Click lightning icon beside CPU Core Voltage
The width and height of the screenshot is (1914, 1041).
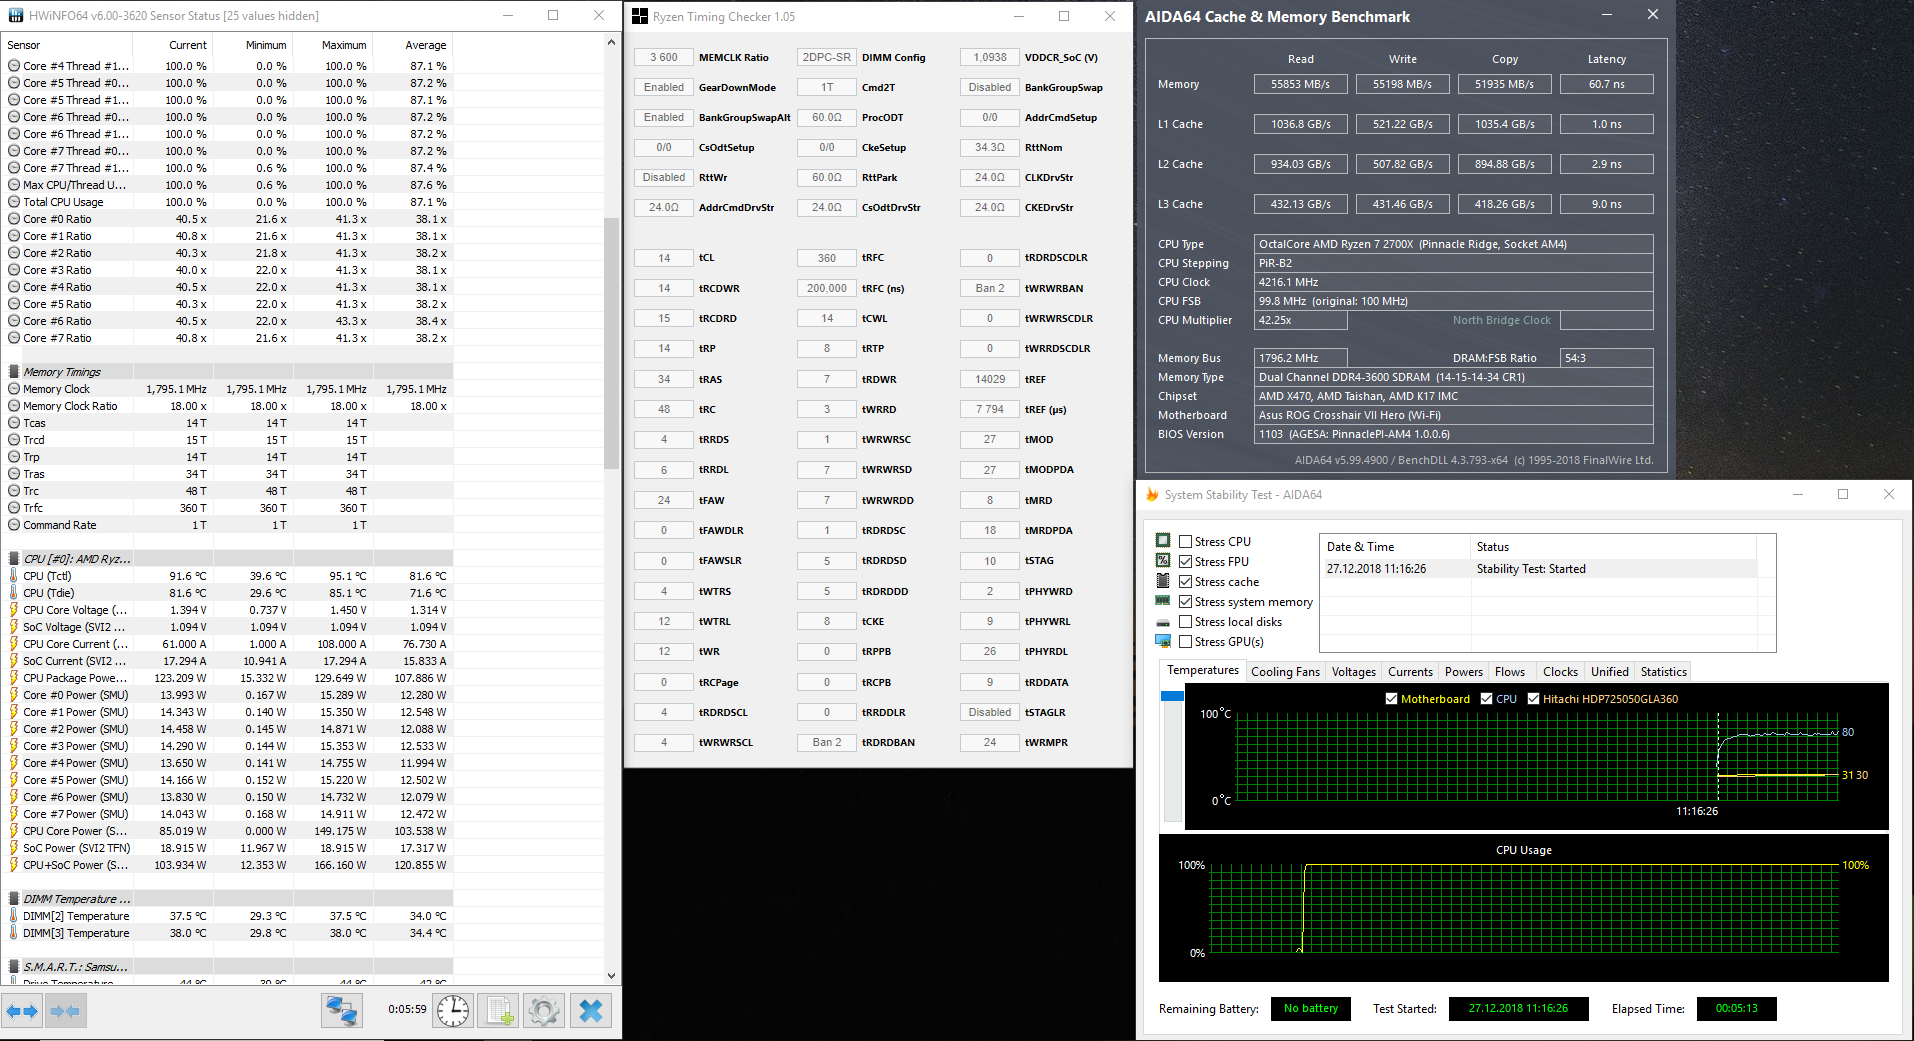pyautogui.click(x=14, y=610)
